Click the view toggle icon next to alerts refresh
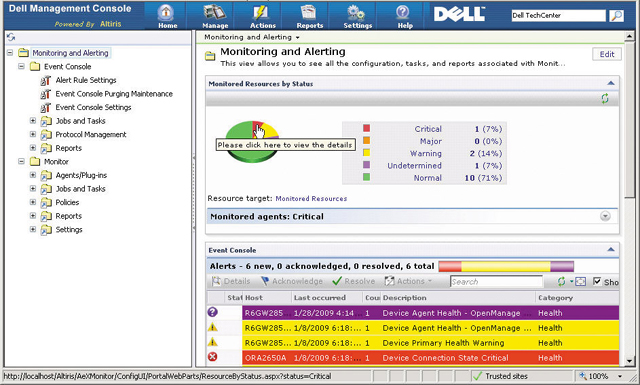 tap(580, 281)
